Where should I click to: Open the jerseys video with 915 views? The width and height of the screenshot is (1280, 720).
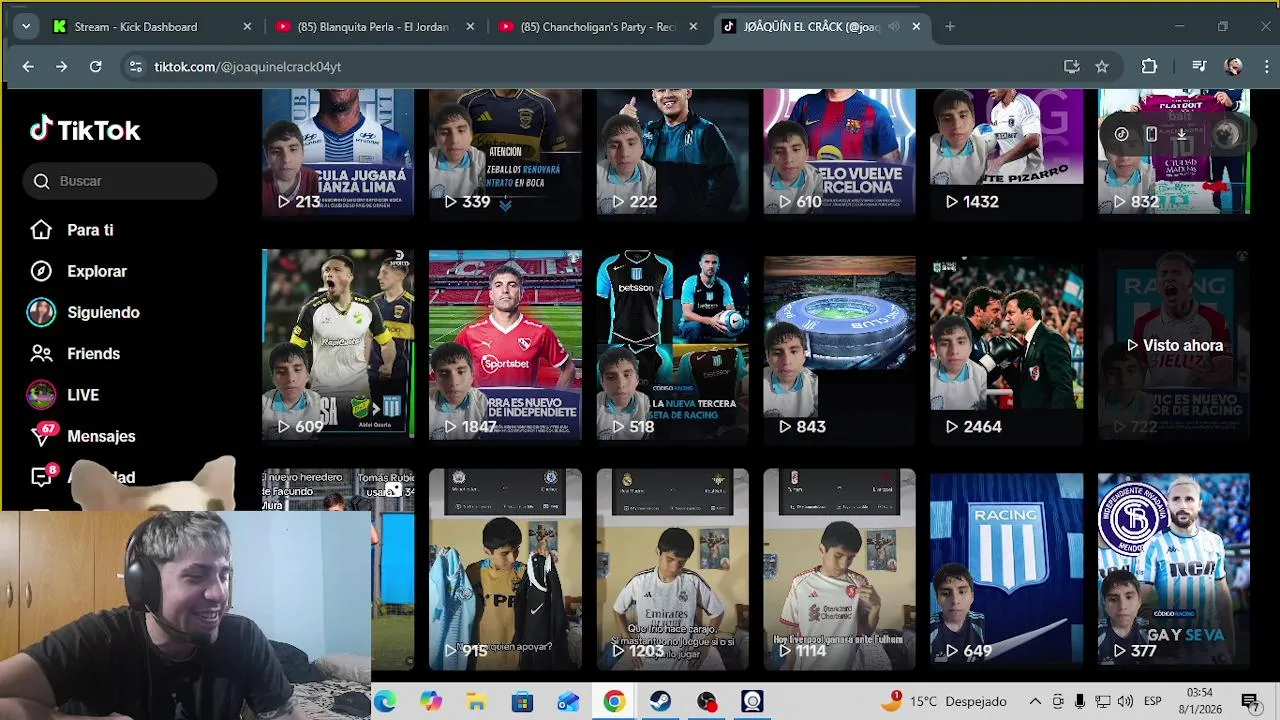[505, 569]
